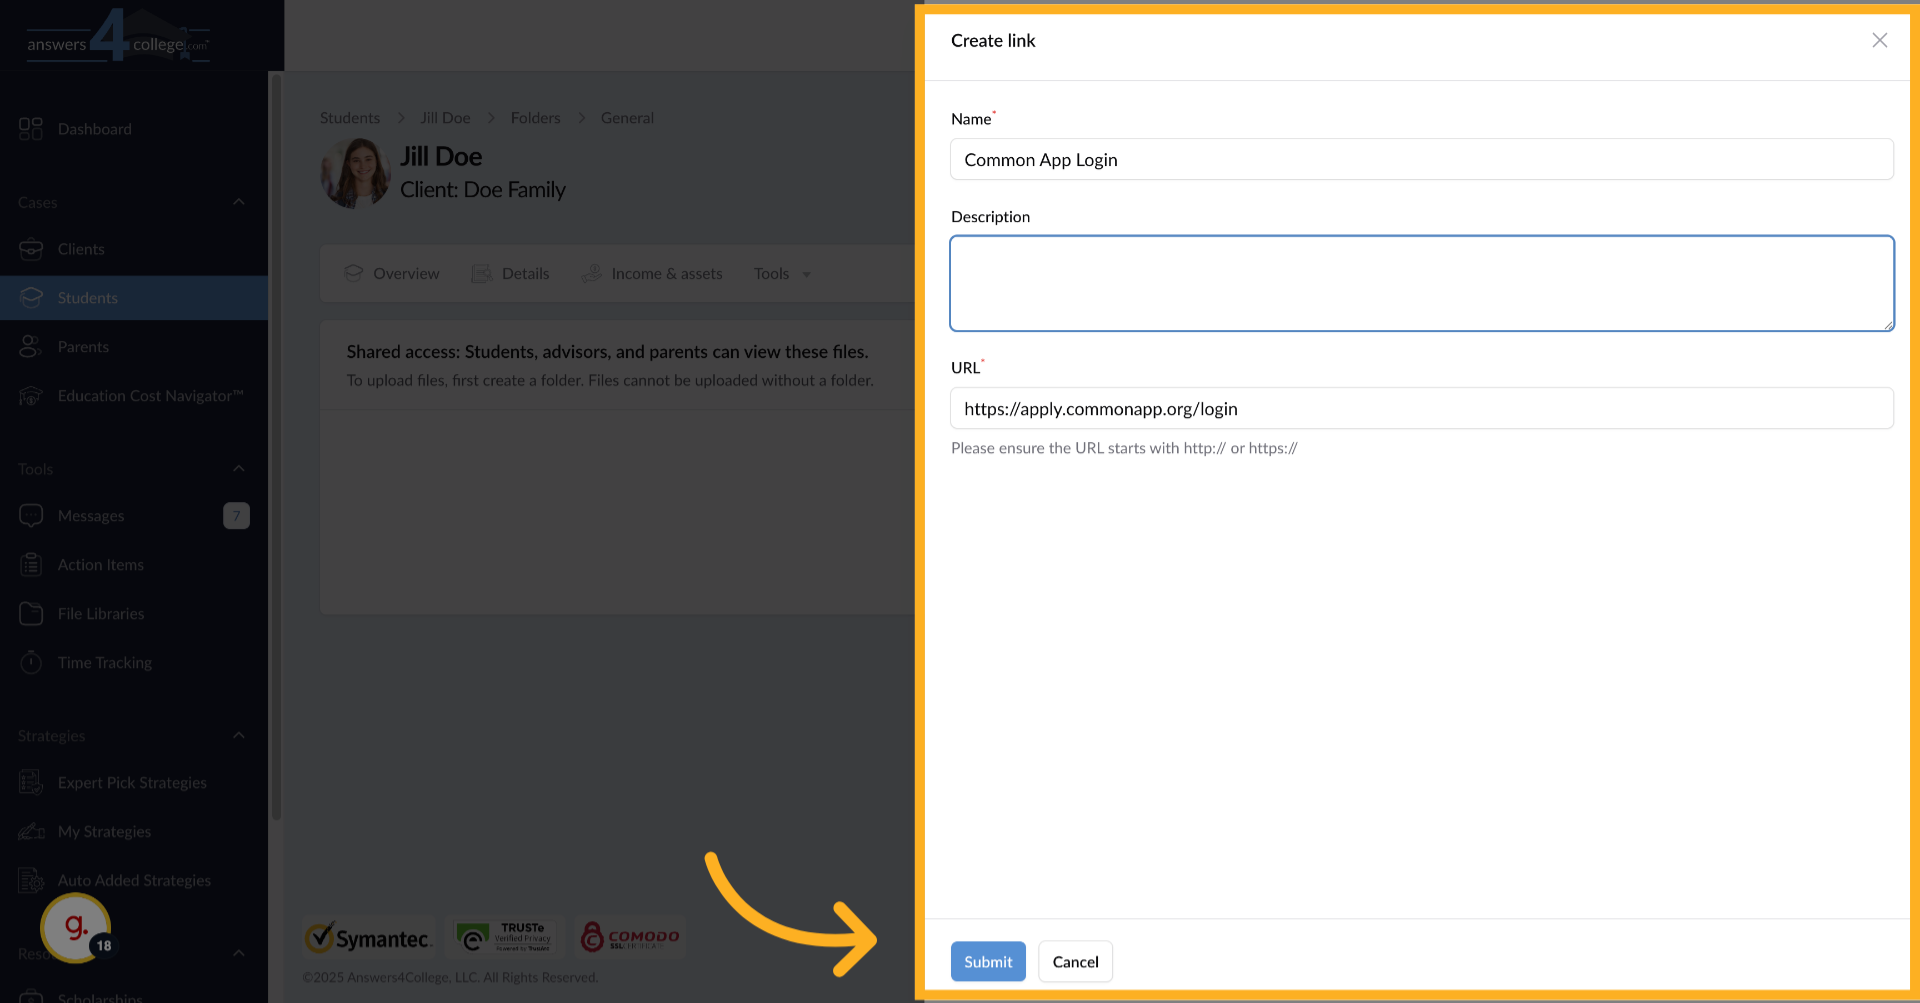Collapse the Strategies section

click(x=238, y=735)
